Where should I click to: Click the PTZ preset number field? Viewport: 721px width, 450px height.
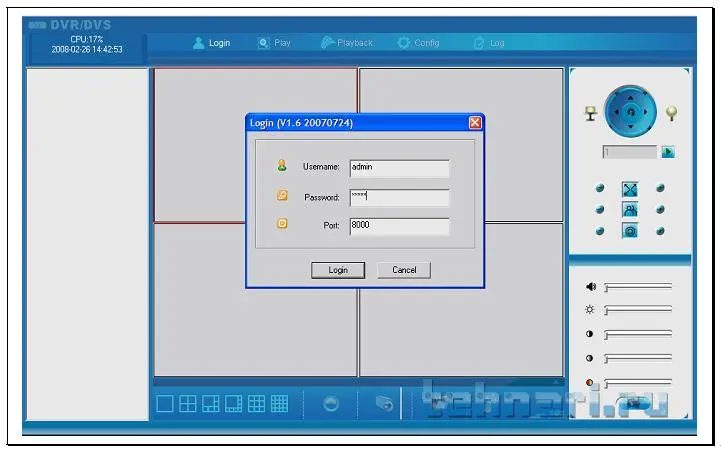[x=629, y=152]
